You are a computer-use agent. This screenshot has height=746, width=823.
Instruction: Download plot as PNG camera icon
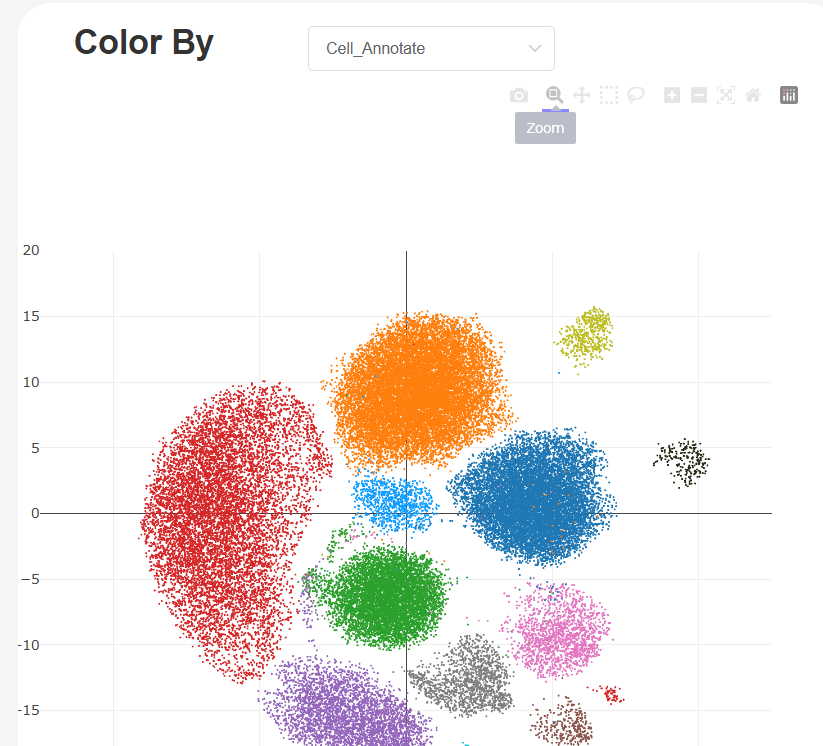[518, 95]
